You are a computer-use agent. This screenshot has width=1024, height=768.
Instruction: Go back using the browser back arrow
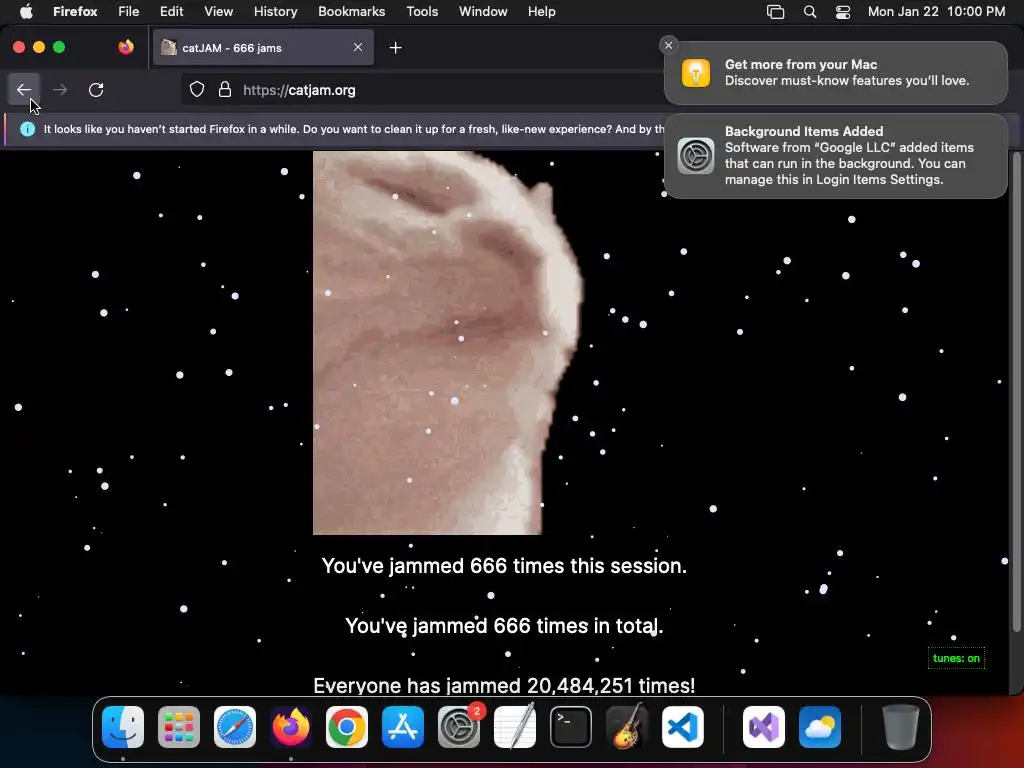[24, 89]
